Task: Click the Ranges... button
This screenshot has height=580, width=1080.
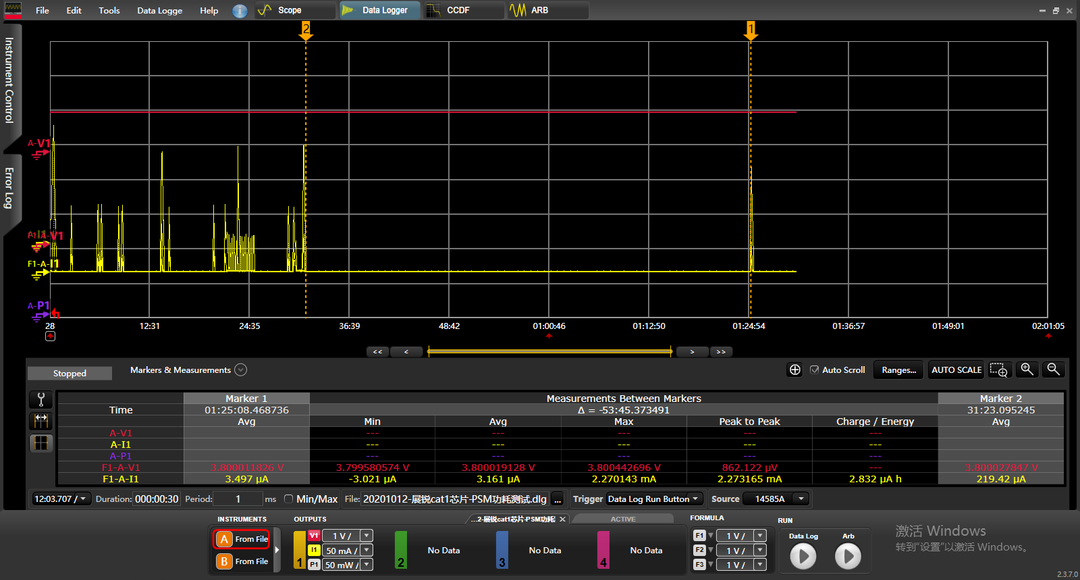Action: tap(898, 370)
